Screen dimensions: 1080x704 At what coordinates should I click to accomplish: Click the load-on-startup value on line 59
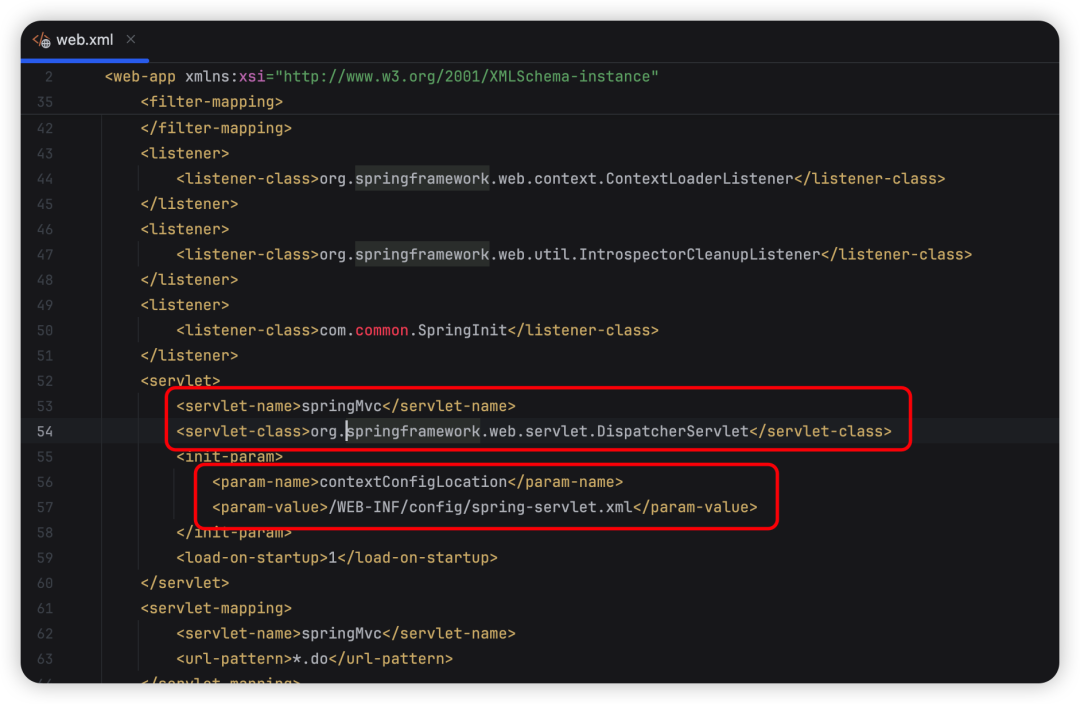tap(333, 558)
